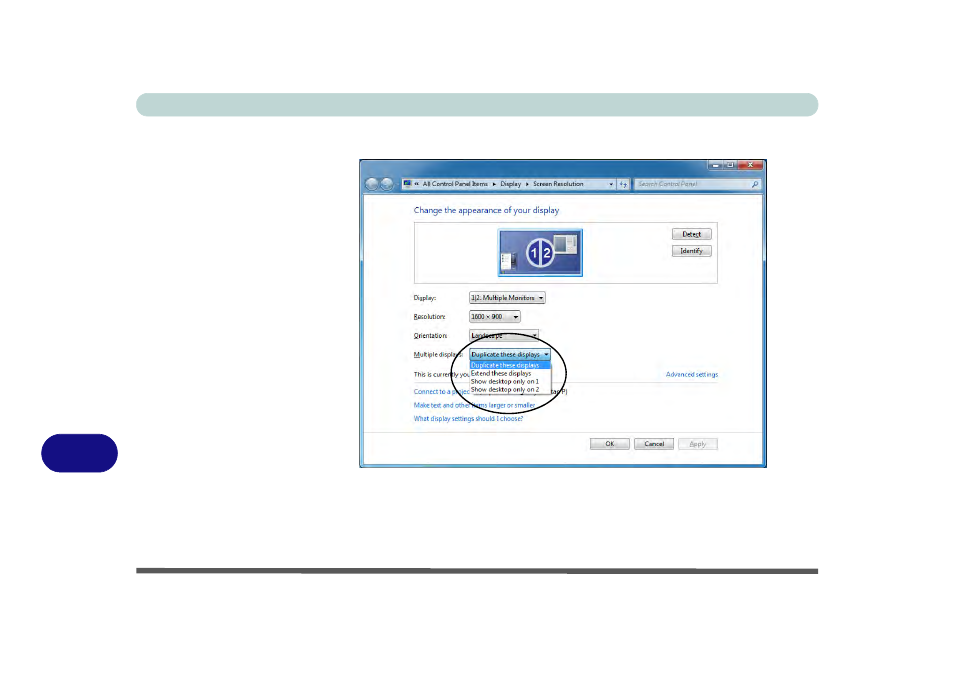
Task: Choose Extend these displays option
Action: tap(510, 374)
